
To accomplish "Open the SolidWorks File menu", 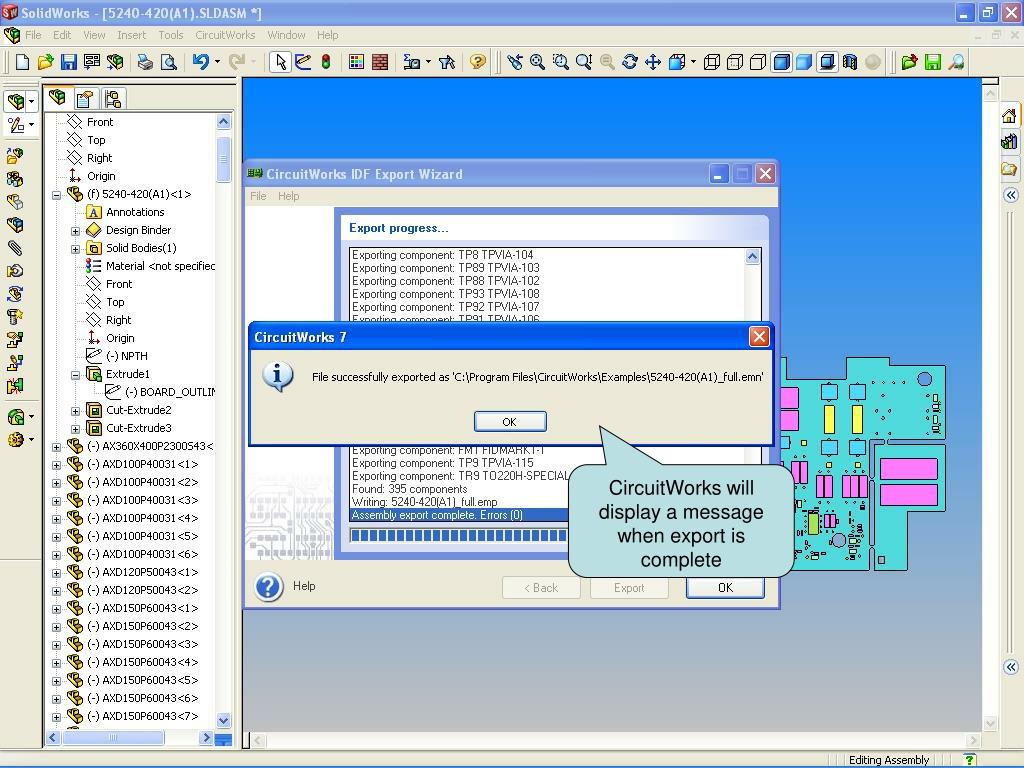I will click(33, 35).
